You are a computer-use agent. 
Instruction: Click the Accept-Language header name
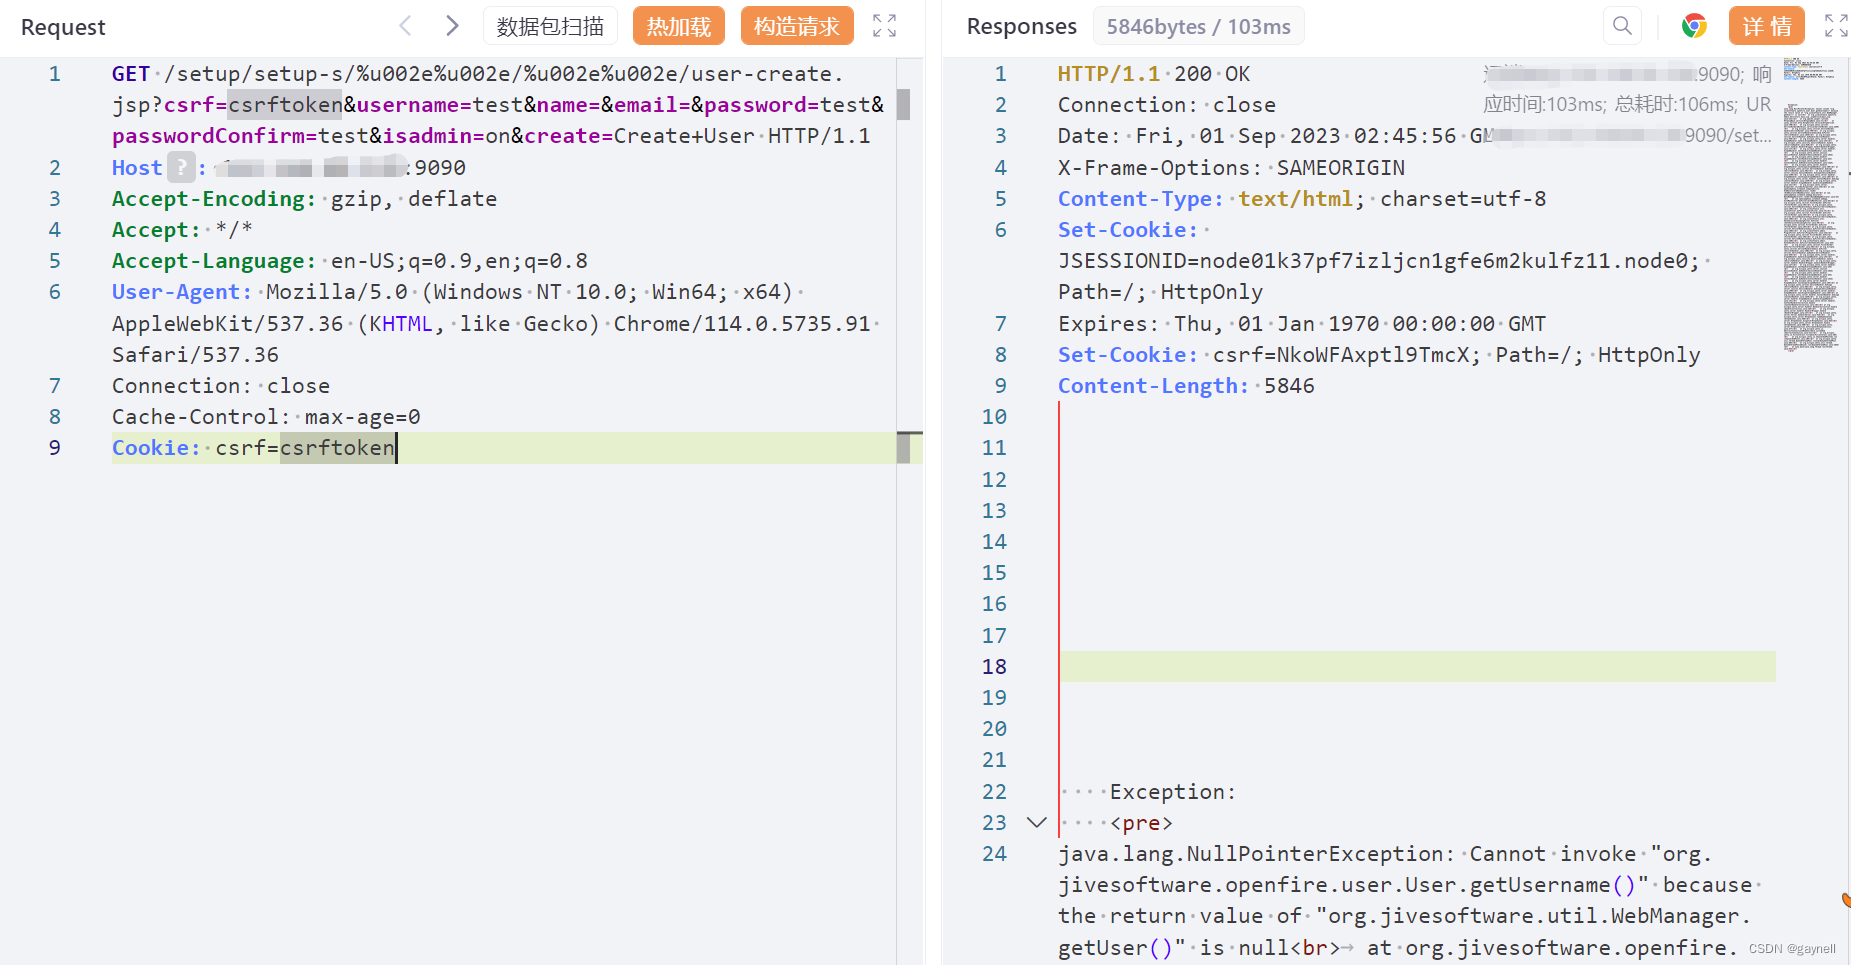214,261
